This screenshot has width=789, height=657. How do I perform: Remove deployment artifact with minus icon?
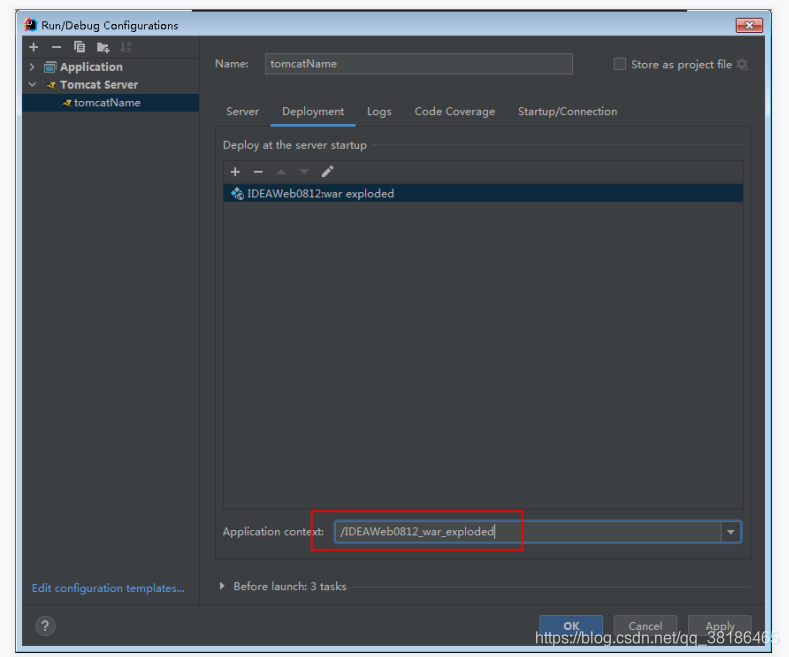pyautogui.click(x=258, y=172)
